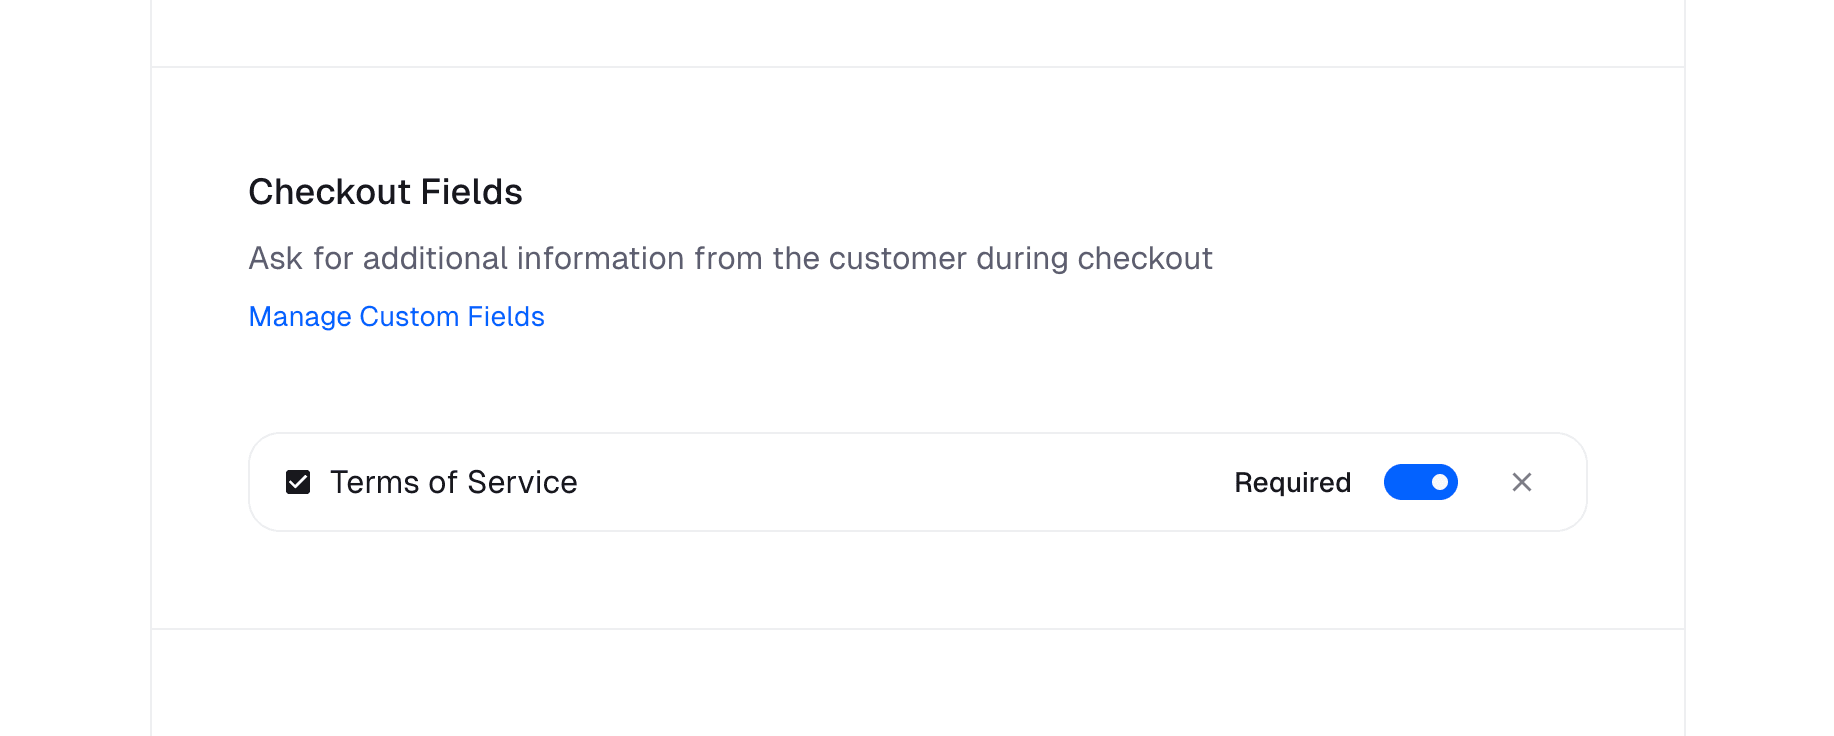The width and height of the screenshot is (1834, 736).
Task: Click the gray cross at the row's end
Action: point(1521,482)
